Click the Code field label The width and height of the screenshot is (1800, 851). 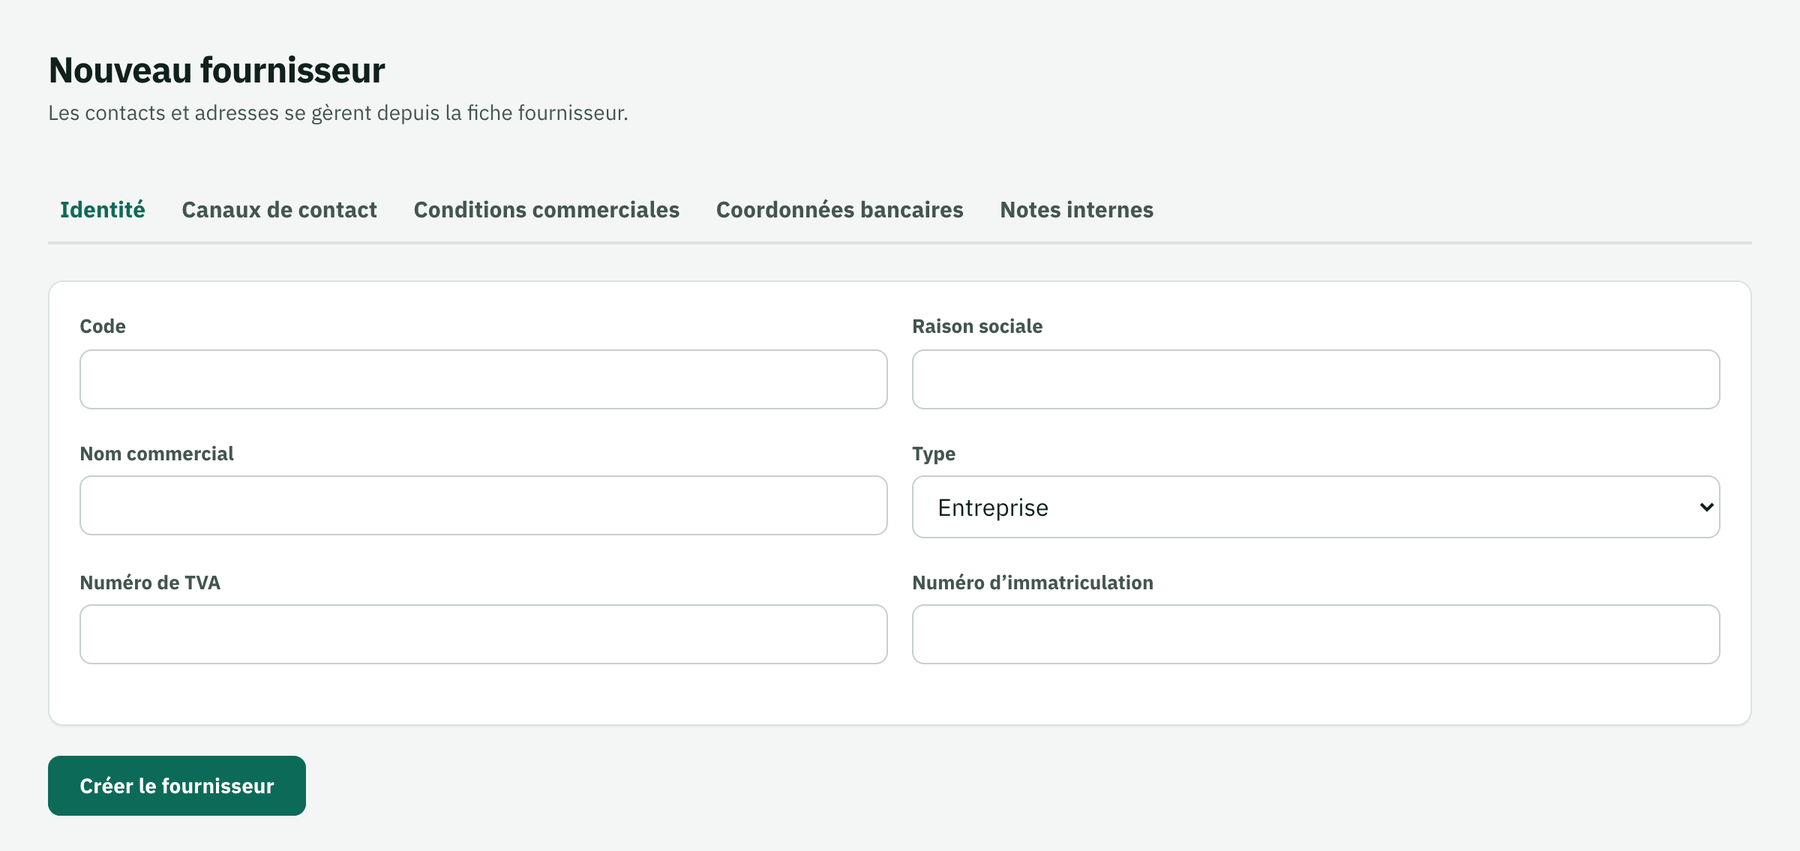point(103,326)
